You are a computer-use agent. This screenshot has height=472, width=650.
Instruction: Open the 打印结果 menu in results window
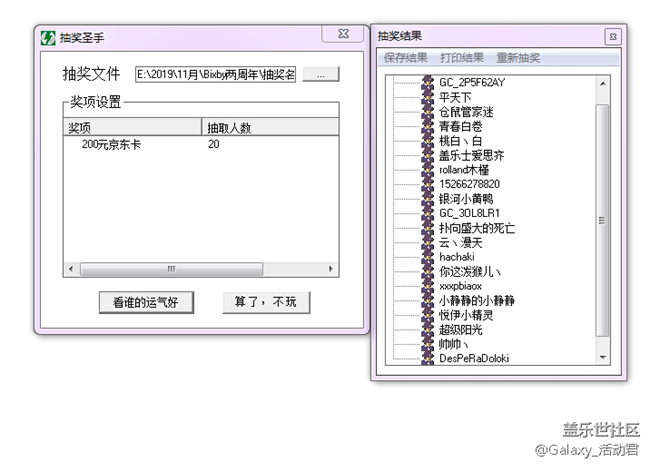coord(462,58)
